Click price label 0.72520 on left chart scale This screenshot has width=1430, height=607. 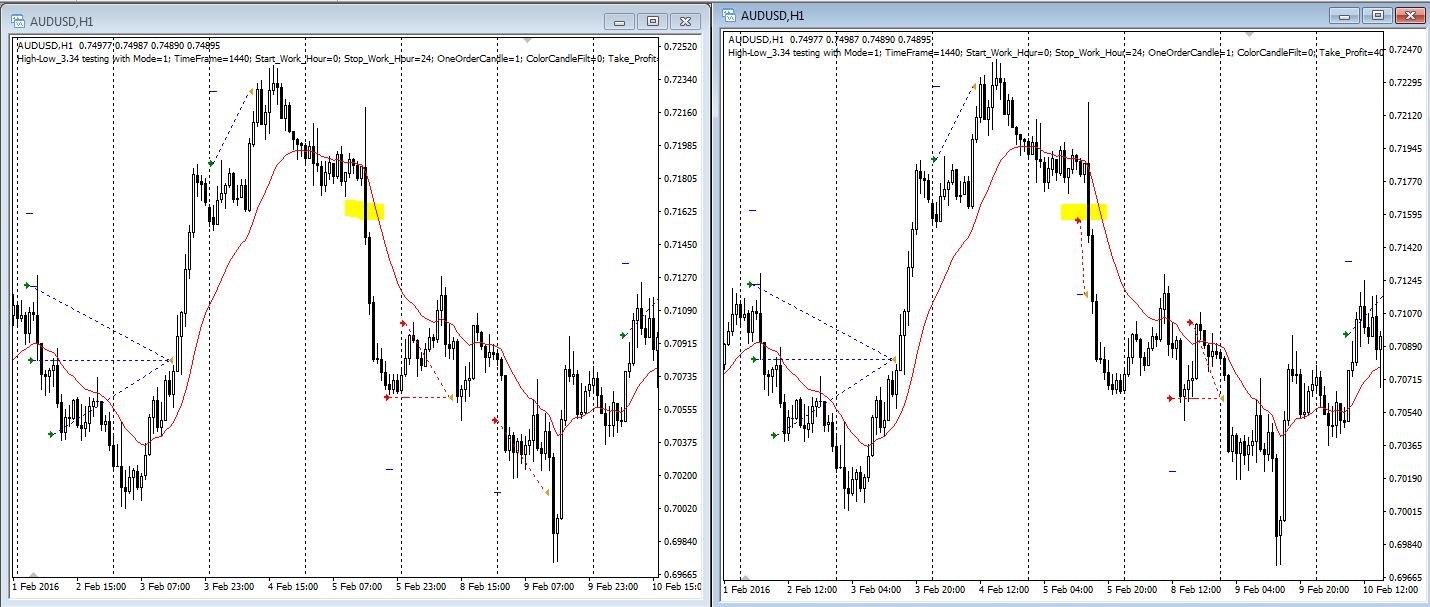(681, 47)
